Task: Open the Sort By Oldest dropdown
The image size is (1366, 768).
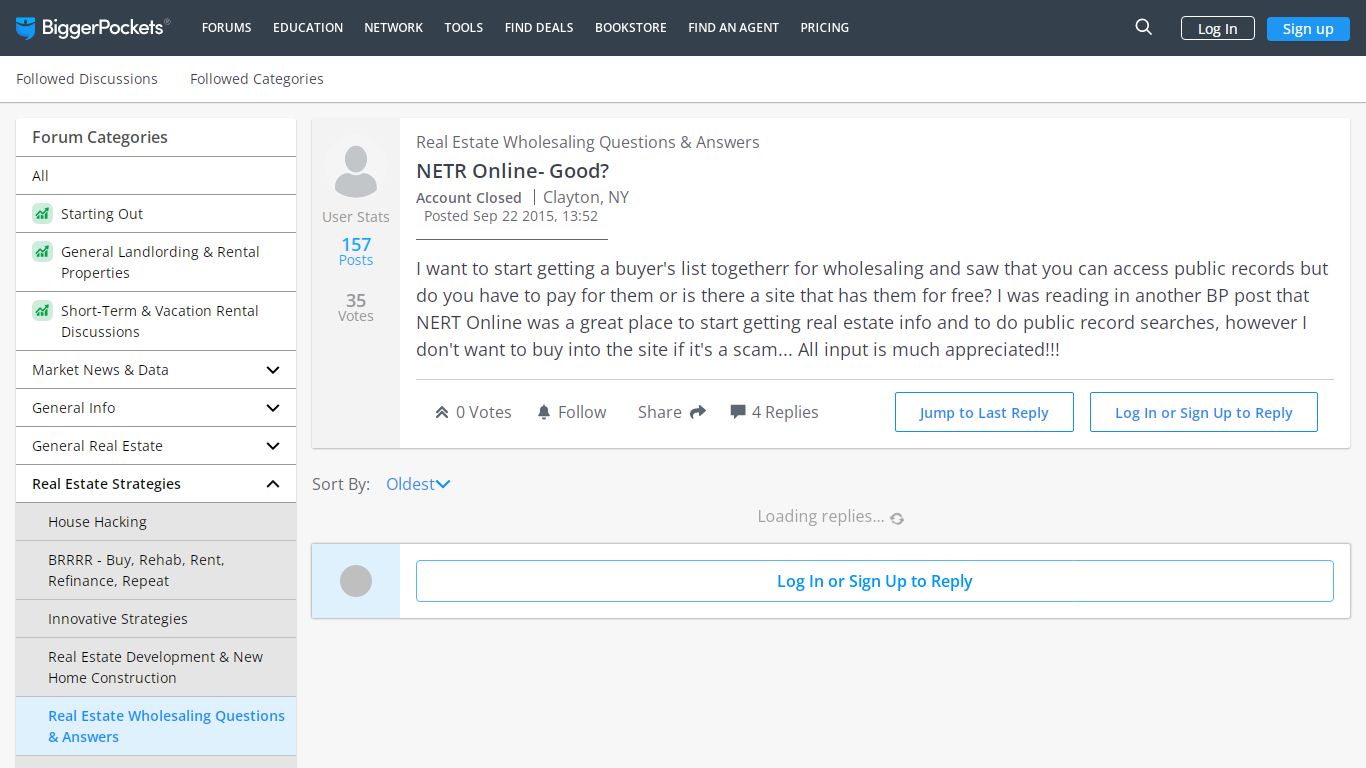Action: point(418,484)
